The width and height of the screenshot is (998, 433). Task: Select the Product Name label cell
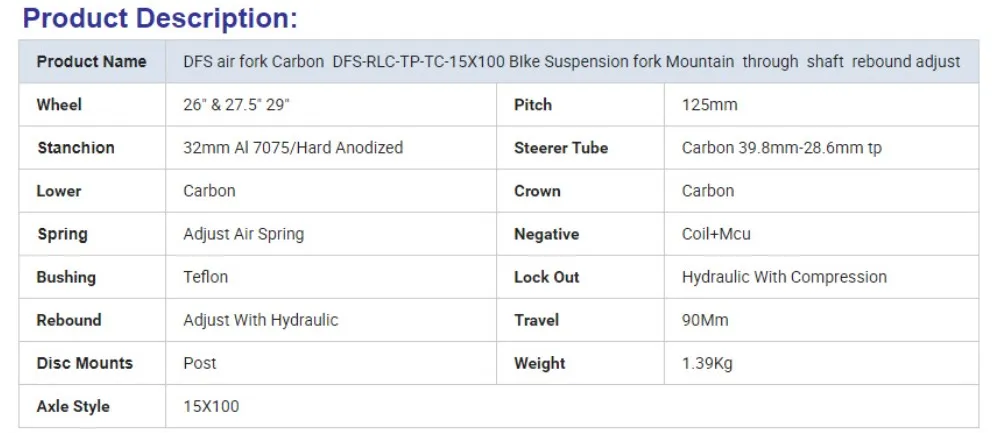(x=91, y=62)
